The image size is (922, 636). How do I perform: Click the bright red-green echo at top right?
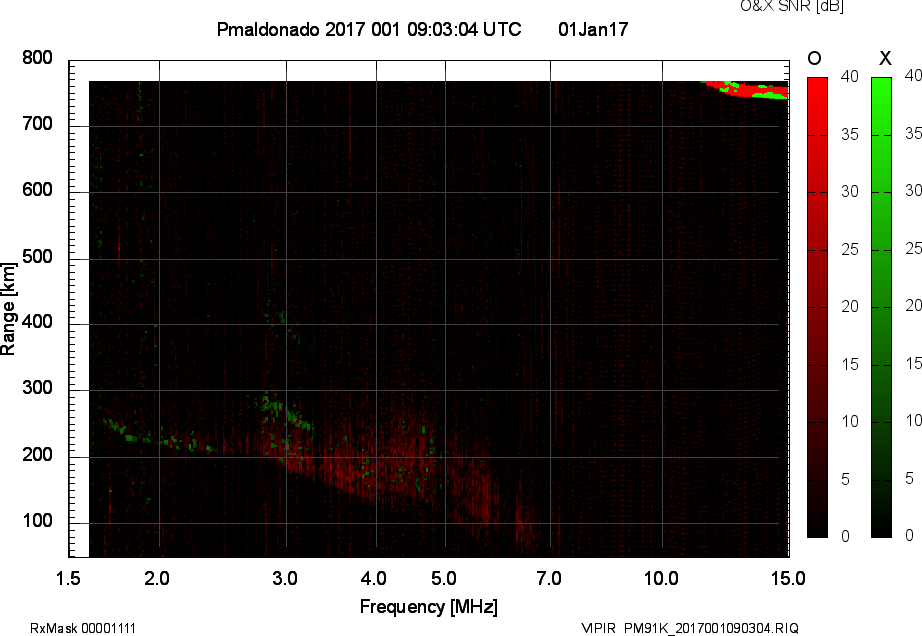[748, 89]
